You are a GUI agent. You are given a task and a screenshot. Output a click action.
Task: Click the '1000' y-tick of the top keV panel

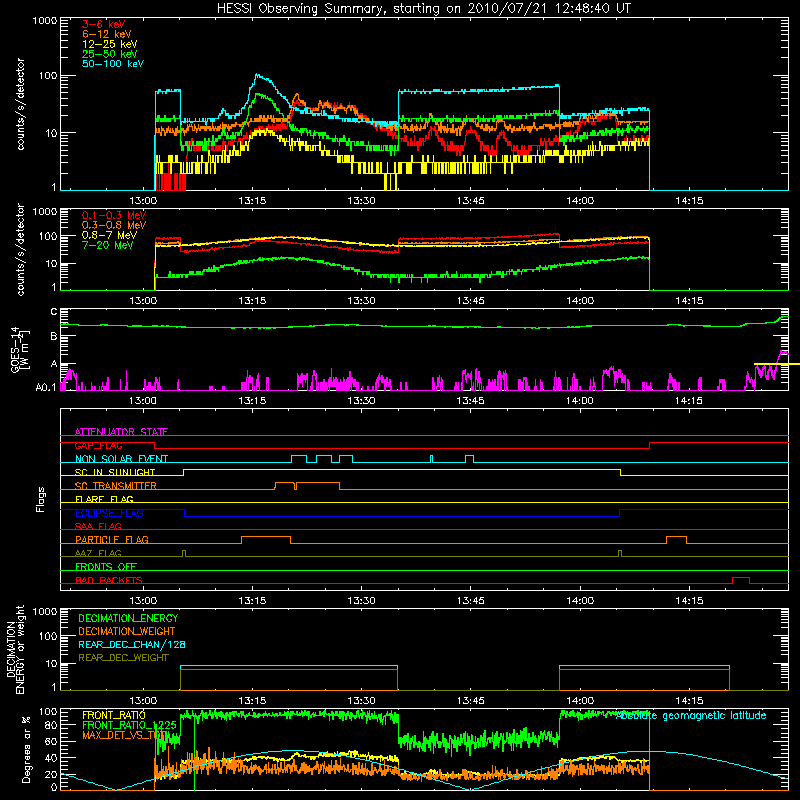(45, 21)
